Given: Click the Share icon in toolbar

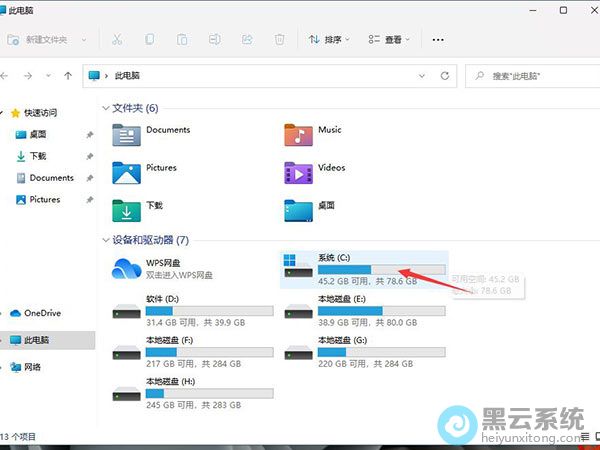Looking at the screenshot, I should click(247, 40).
